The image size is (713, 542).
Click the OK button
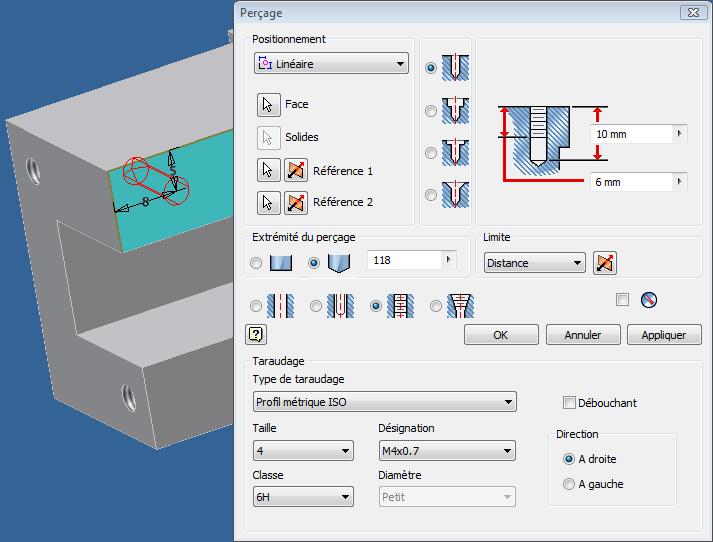pyautogui.click(x=501, y=335)
